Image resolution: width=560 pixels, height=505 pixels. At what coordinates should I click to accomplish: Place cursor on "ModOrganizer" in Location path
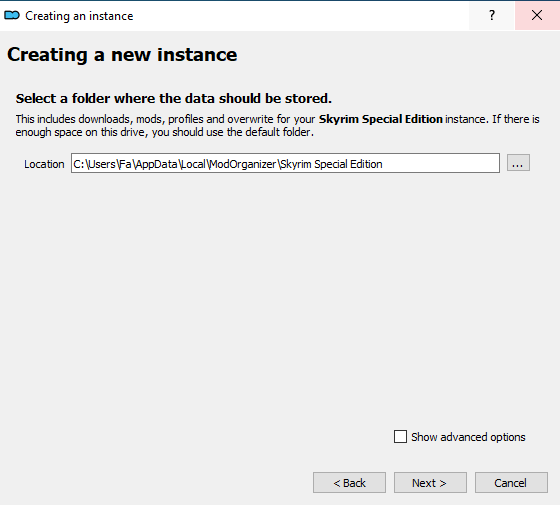coord(243,164)
